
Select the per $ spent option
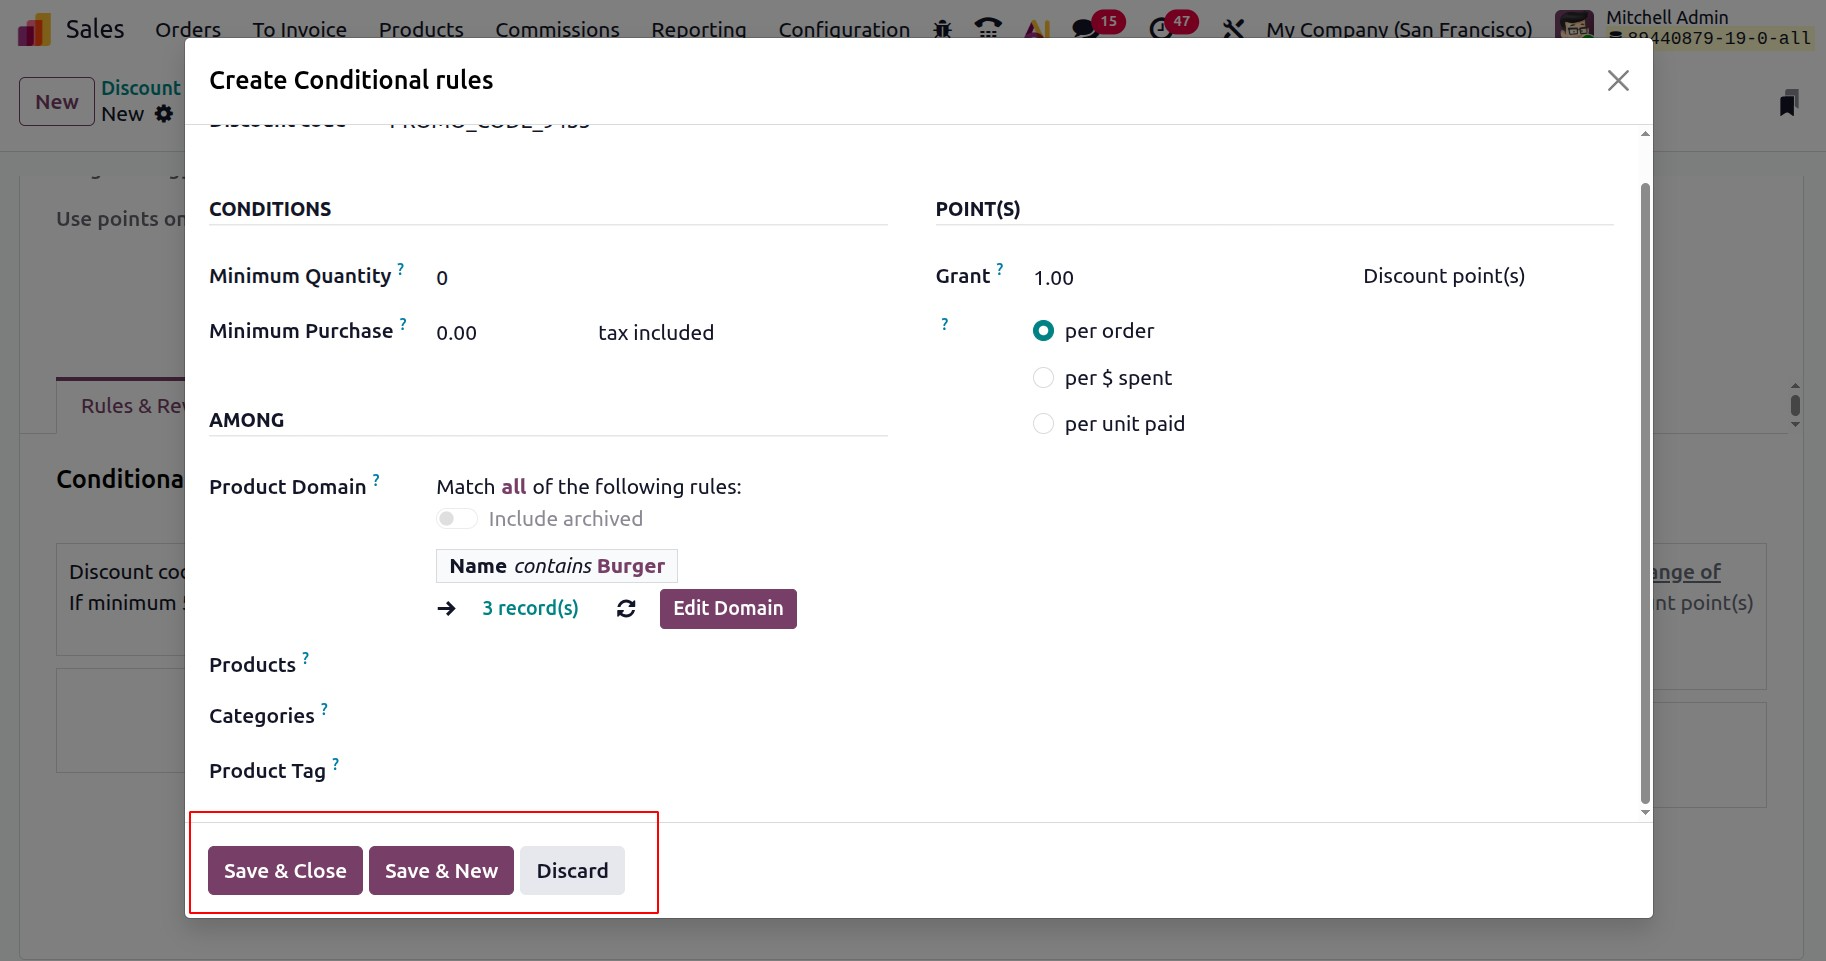[1043, 378]
